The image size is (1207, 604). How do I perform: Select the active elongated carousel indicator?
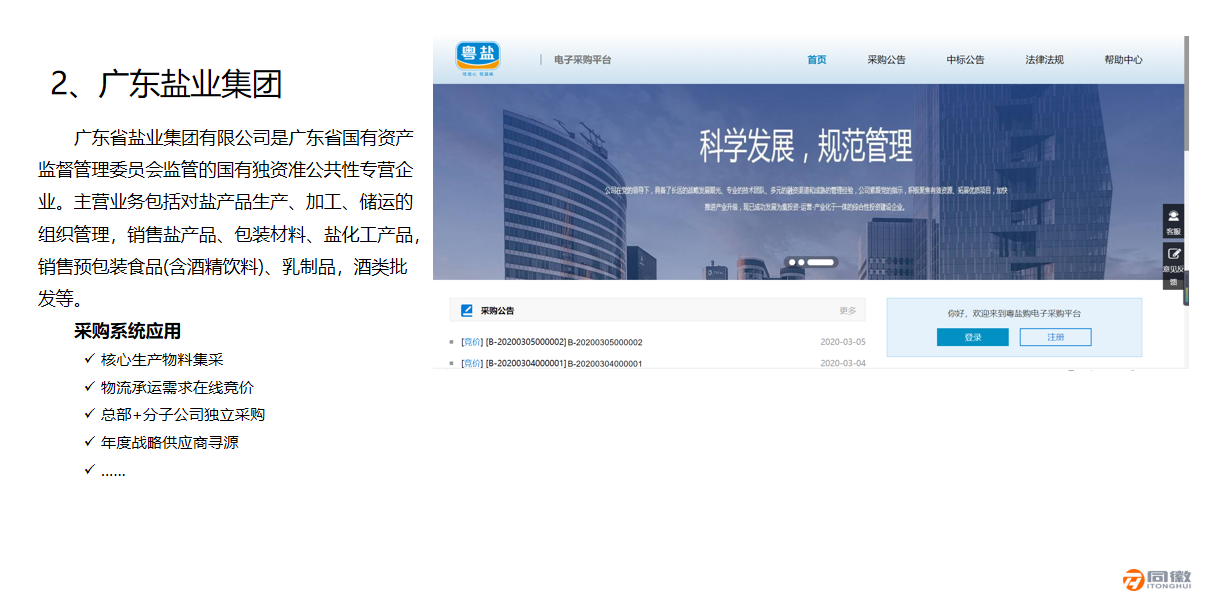pos(821,263)
